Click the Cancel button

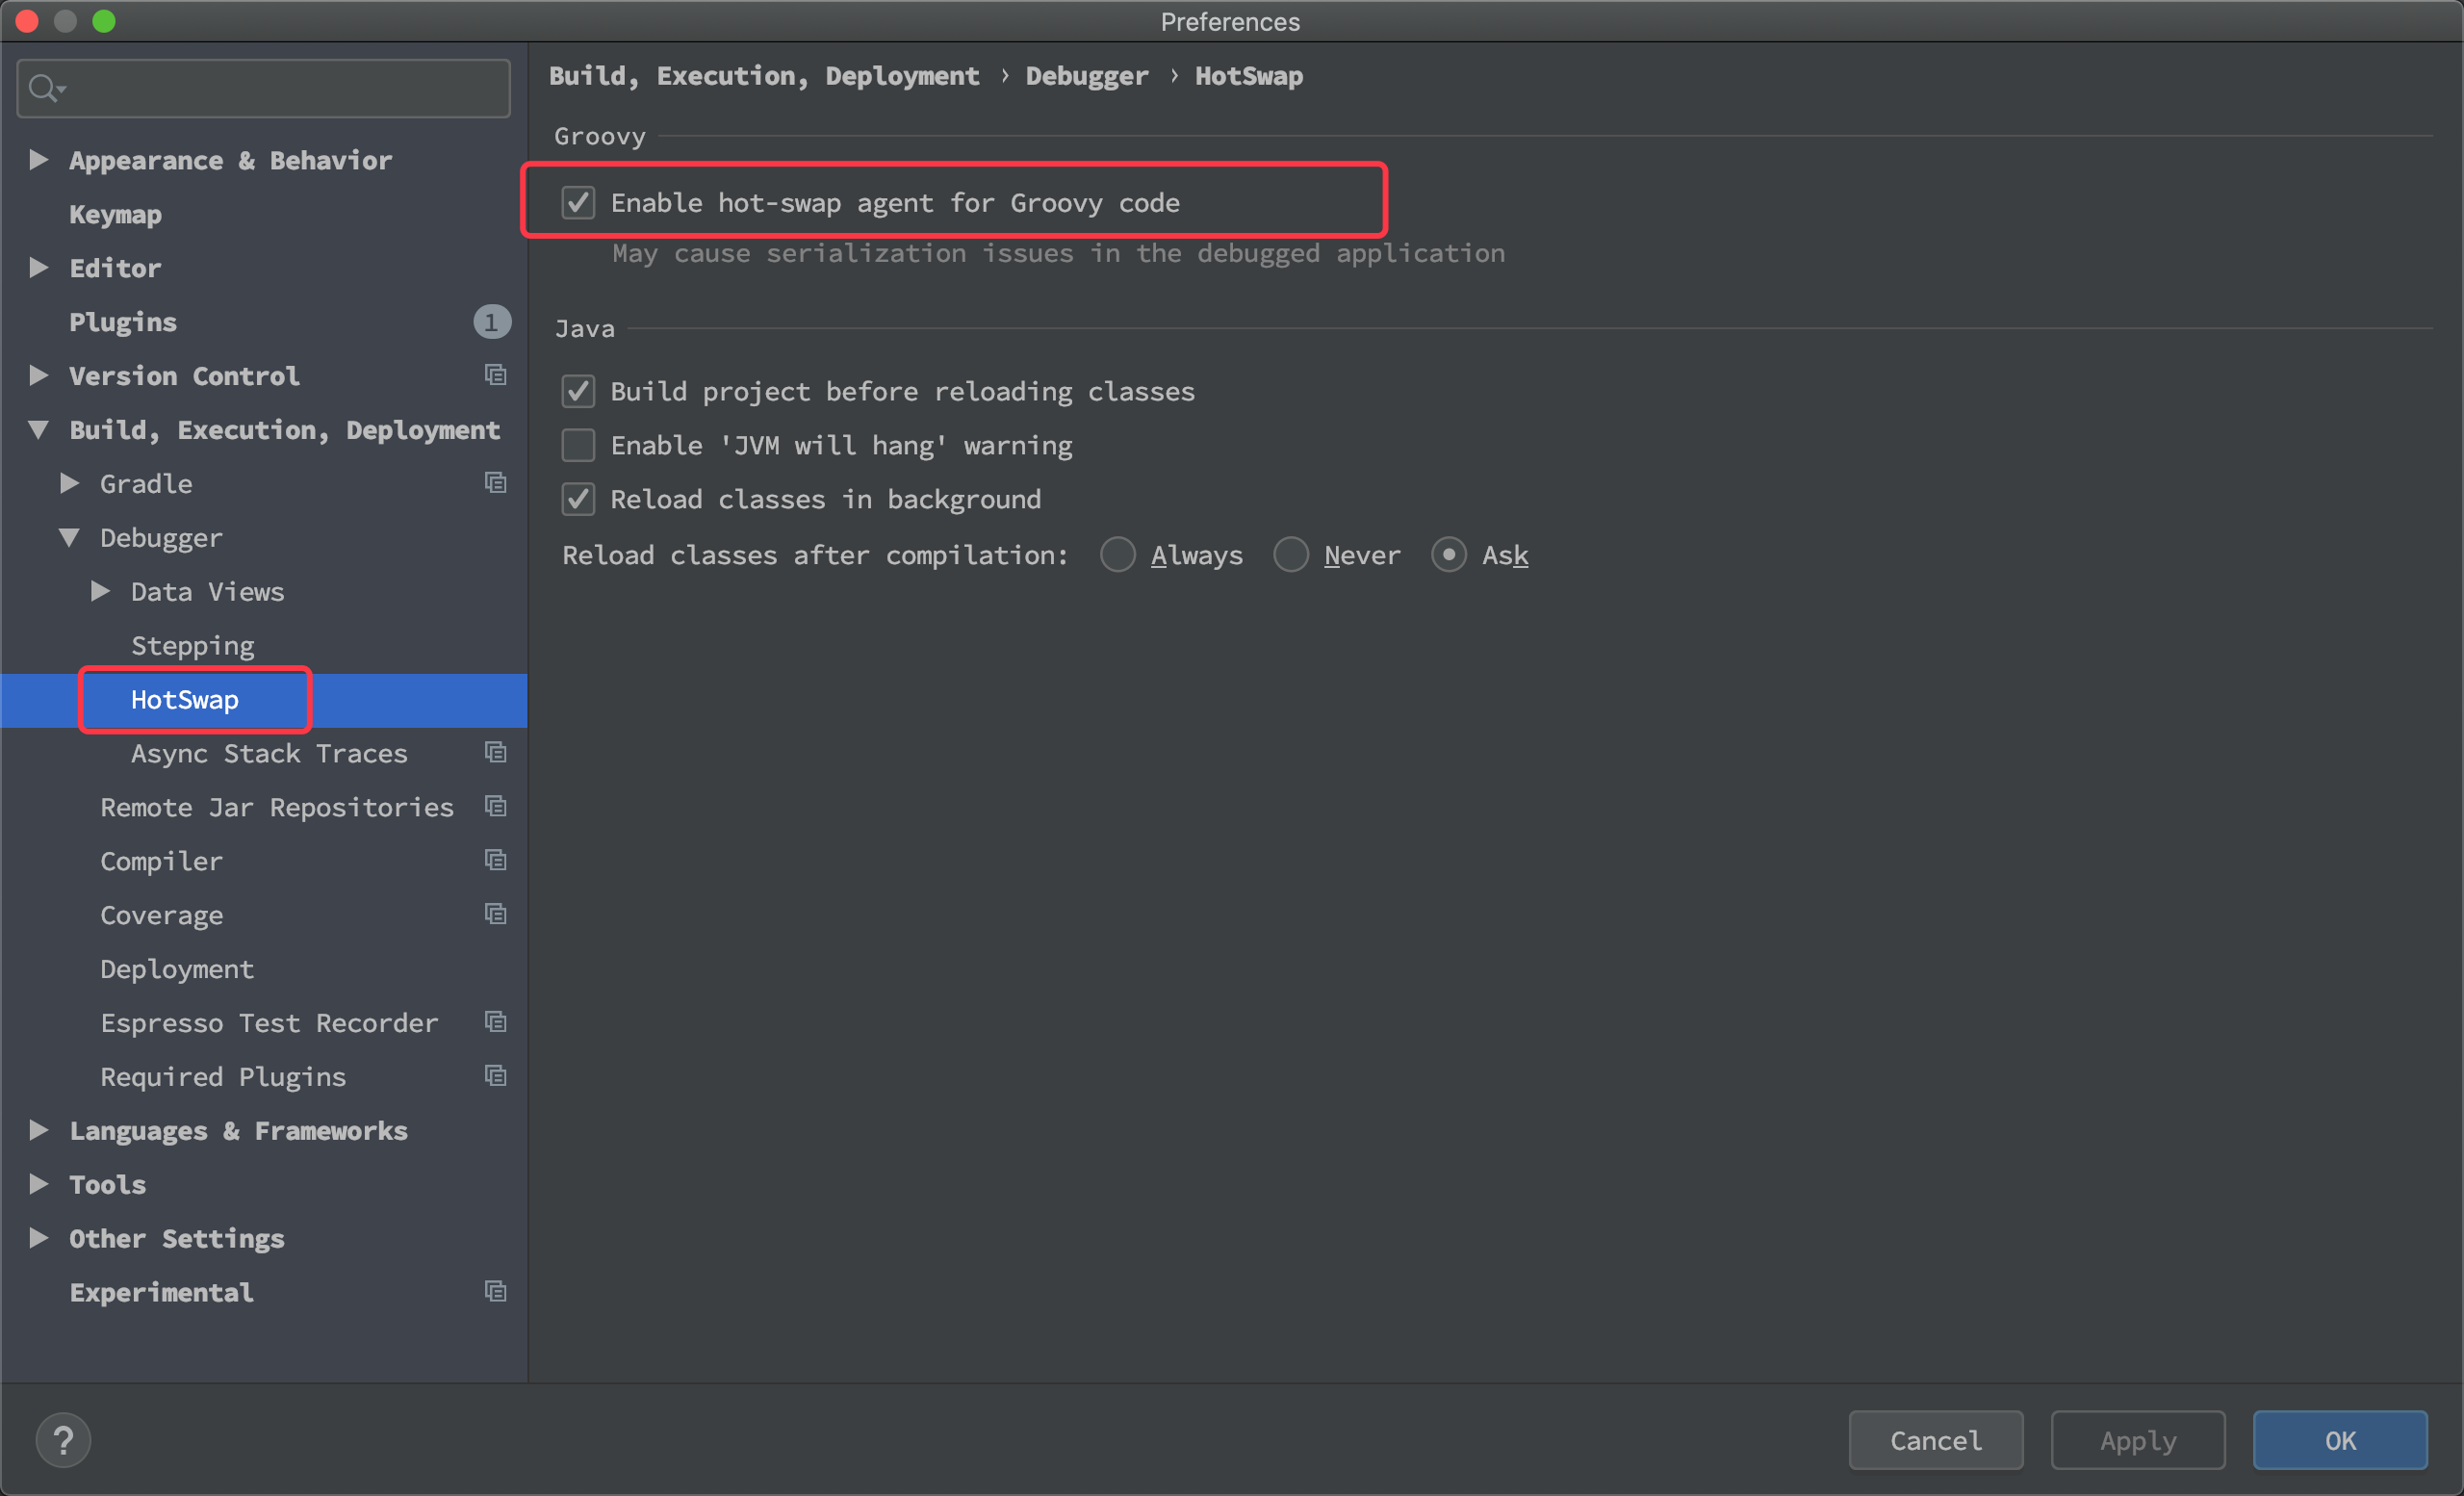[x=1935, y=1440]
